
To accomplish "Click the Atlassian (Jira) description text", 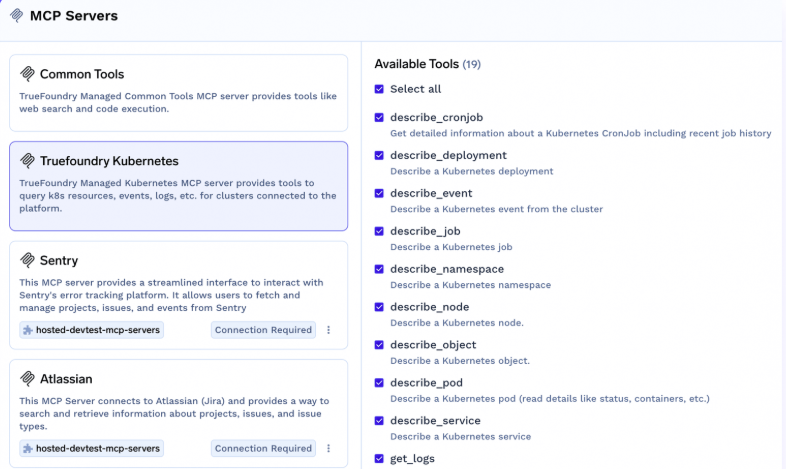I will 174,413.
